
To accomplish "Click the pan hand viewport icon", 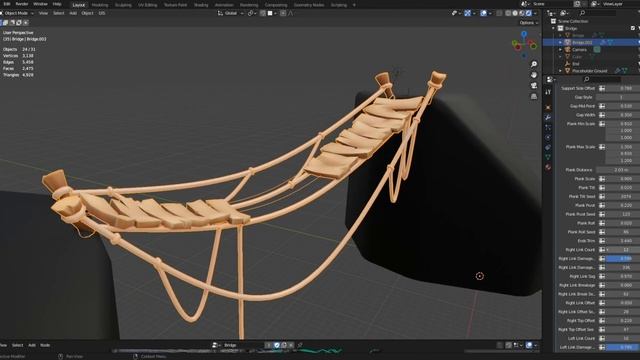I will [x=534, y=75].
